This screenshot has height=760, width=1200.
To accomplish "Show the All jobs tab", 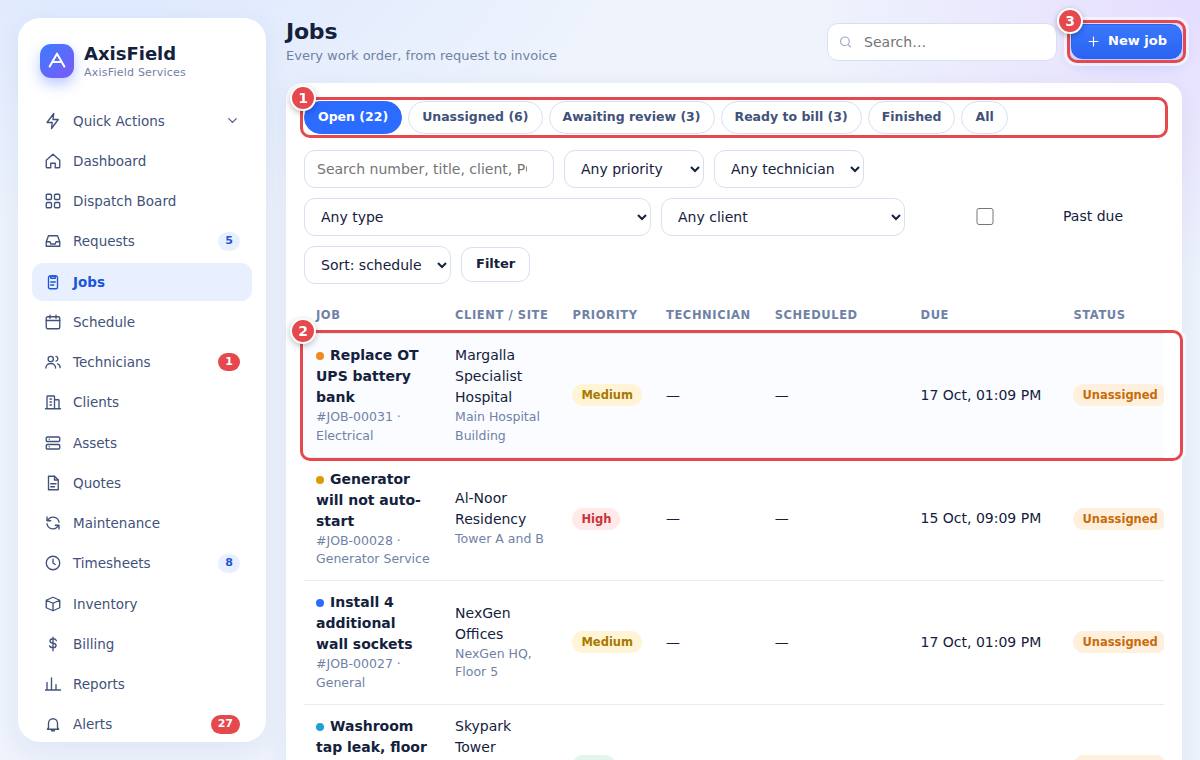I will [x=985, y=117].
